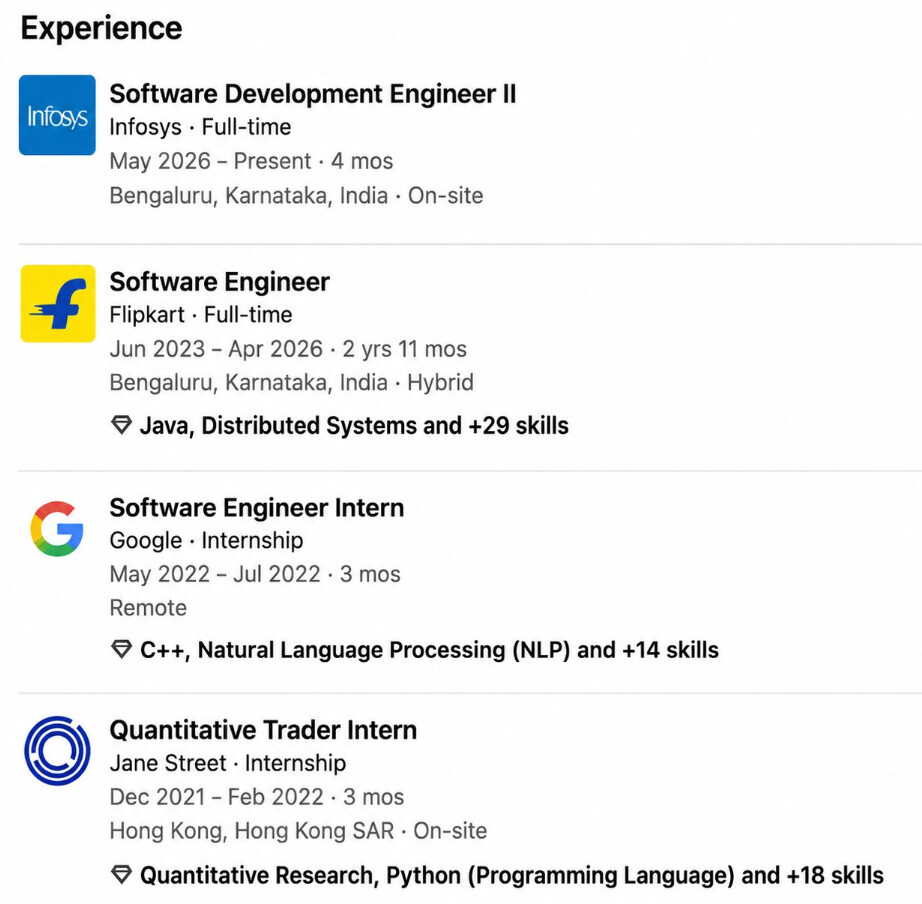Expand Quantitative Research, Python and +18 skills
Image resolution: width=922 pixels, height=904 pixels.
(512, 875)
